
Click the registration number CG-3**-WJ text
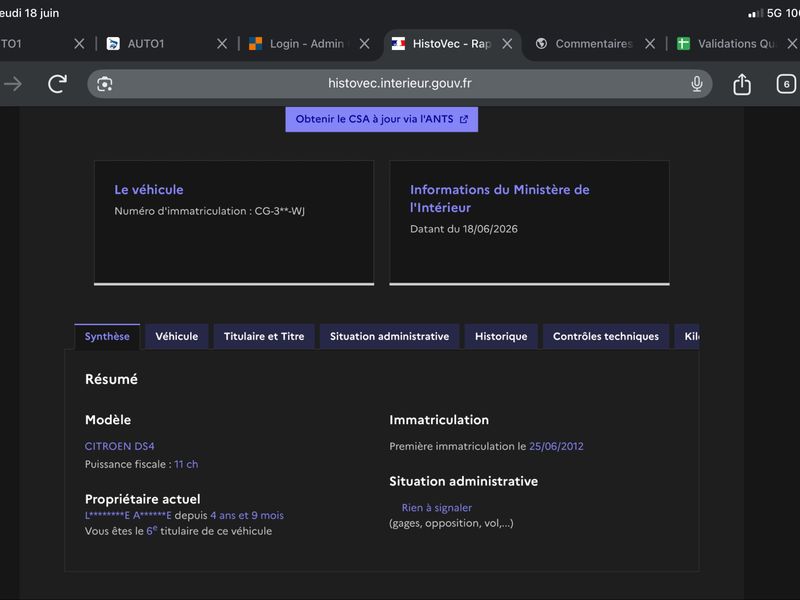280,211
